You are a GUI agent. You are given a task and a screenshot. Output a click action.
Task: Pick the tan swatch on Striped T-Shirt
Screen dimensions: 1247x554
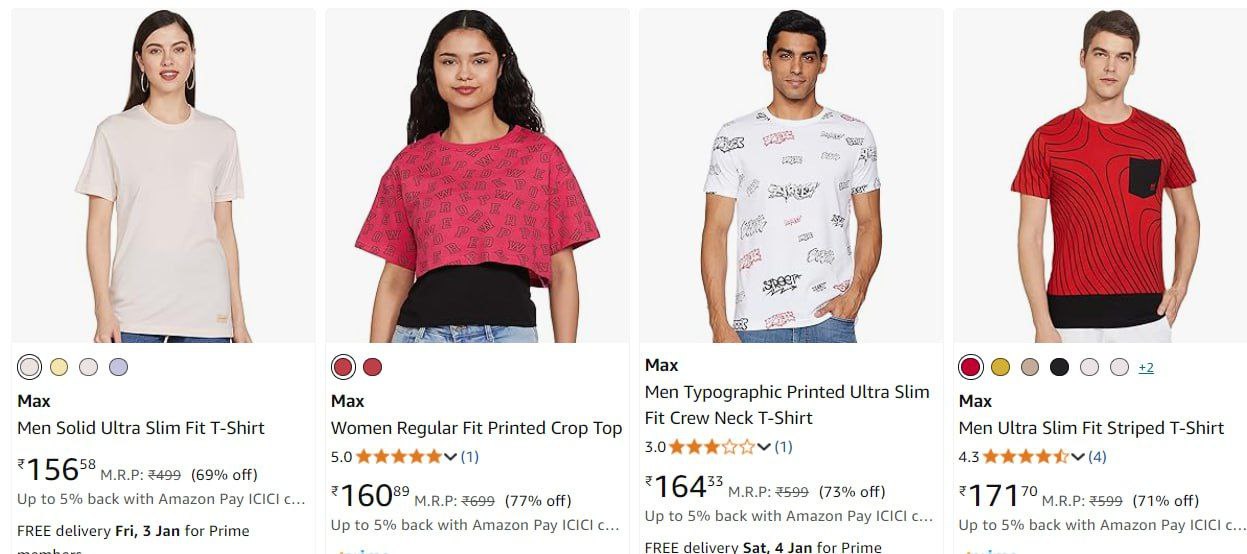[x=1030, y=367]
